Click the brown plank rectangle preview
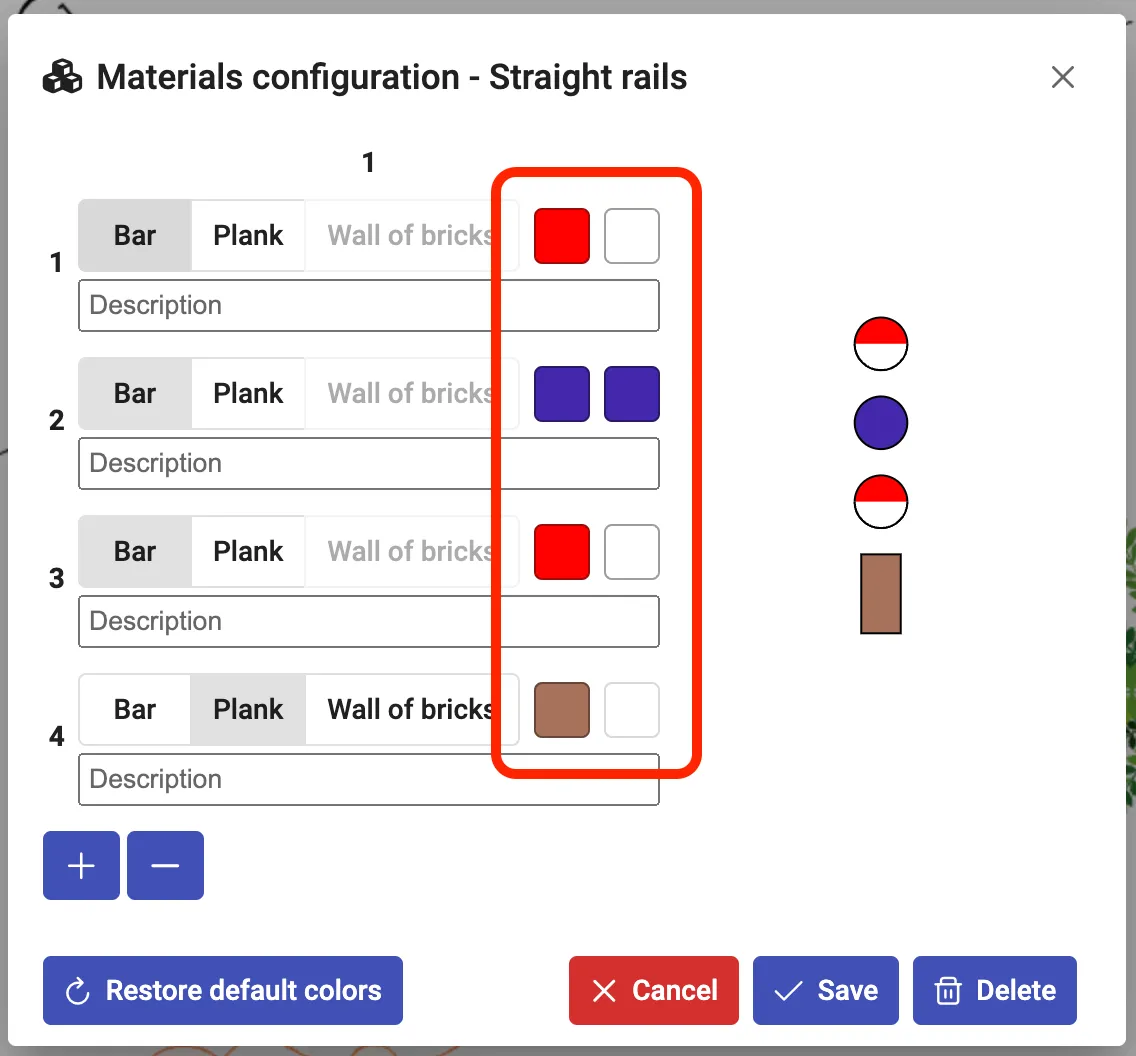 [x=881, y=593]
